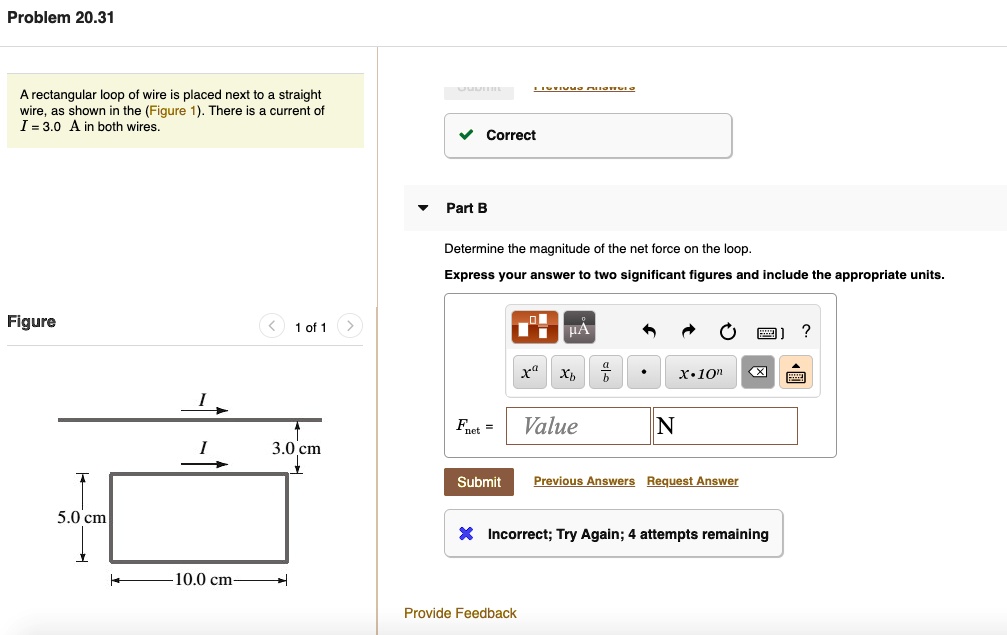Screen dimensions: 1007x635
Task: Go to next figure arrow
Action: coord(350,326)
